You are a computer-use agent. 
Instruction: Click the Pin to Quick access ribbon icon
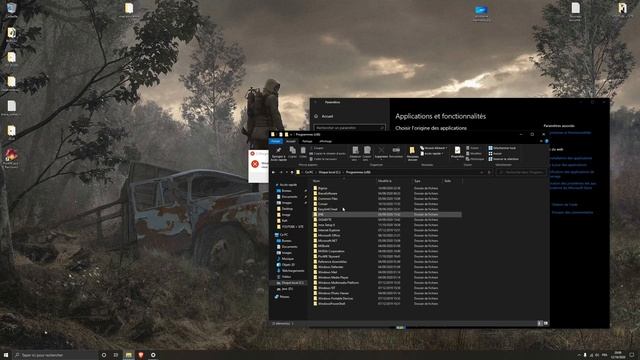(278, 151)
